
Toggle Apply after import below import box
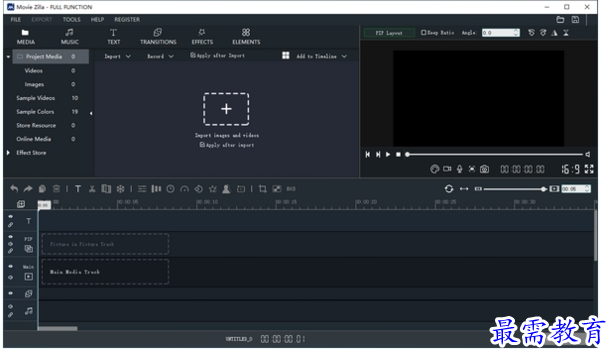point(202,144)
